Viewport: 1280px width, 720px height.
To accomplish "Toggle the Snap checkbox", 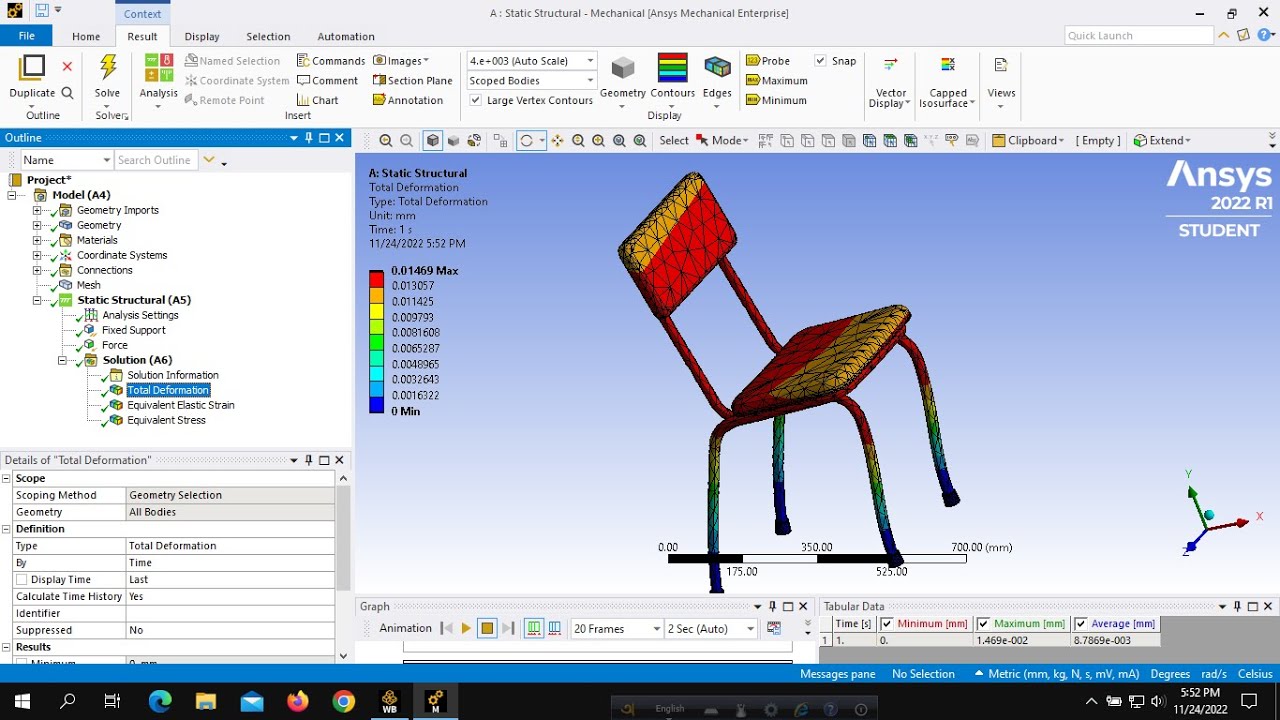I will pos(820,61).
